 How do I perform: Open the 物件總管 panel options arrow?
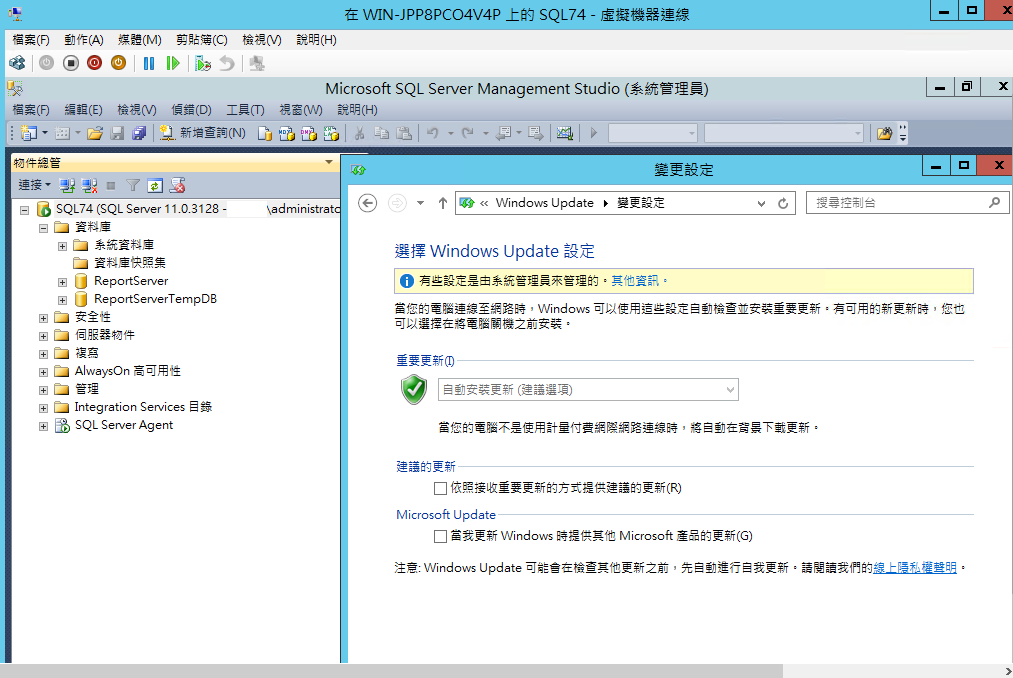click(x=329, y=162)
